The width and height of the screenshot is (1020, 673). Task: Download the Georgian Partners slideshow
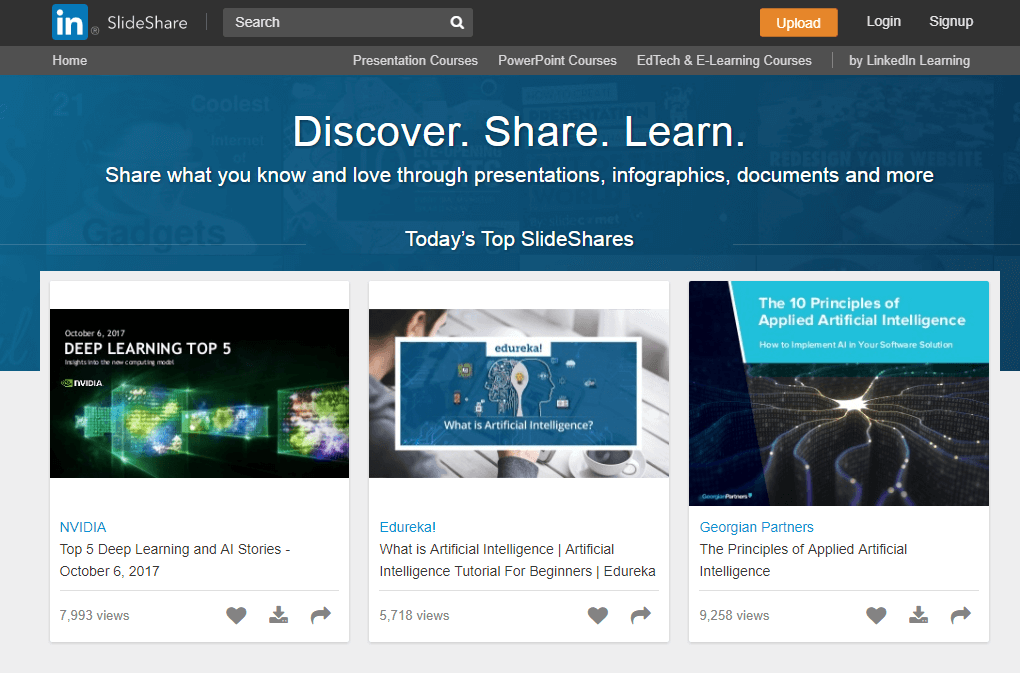pyautogui.click(x=919, y=615)
